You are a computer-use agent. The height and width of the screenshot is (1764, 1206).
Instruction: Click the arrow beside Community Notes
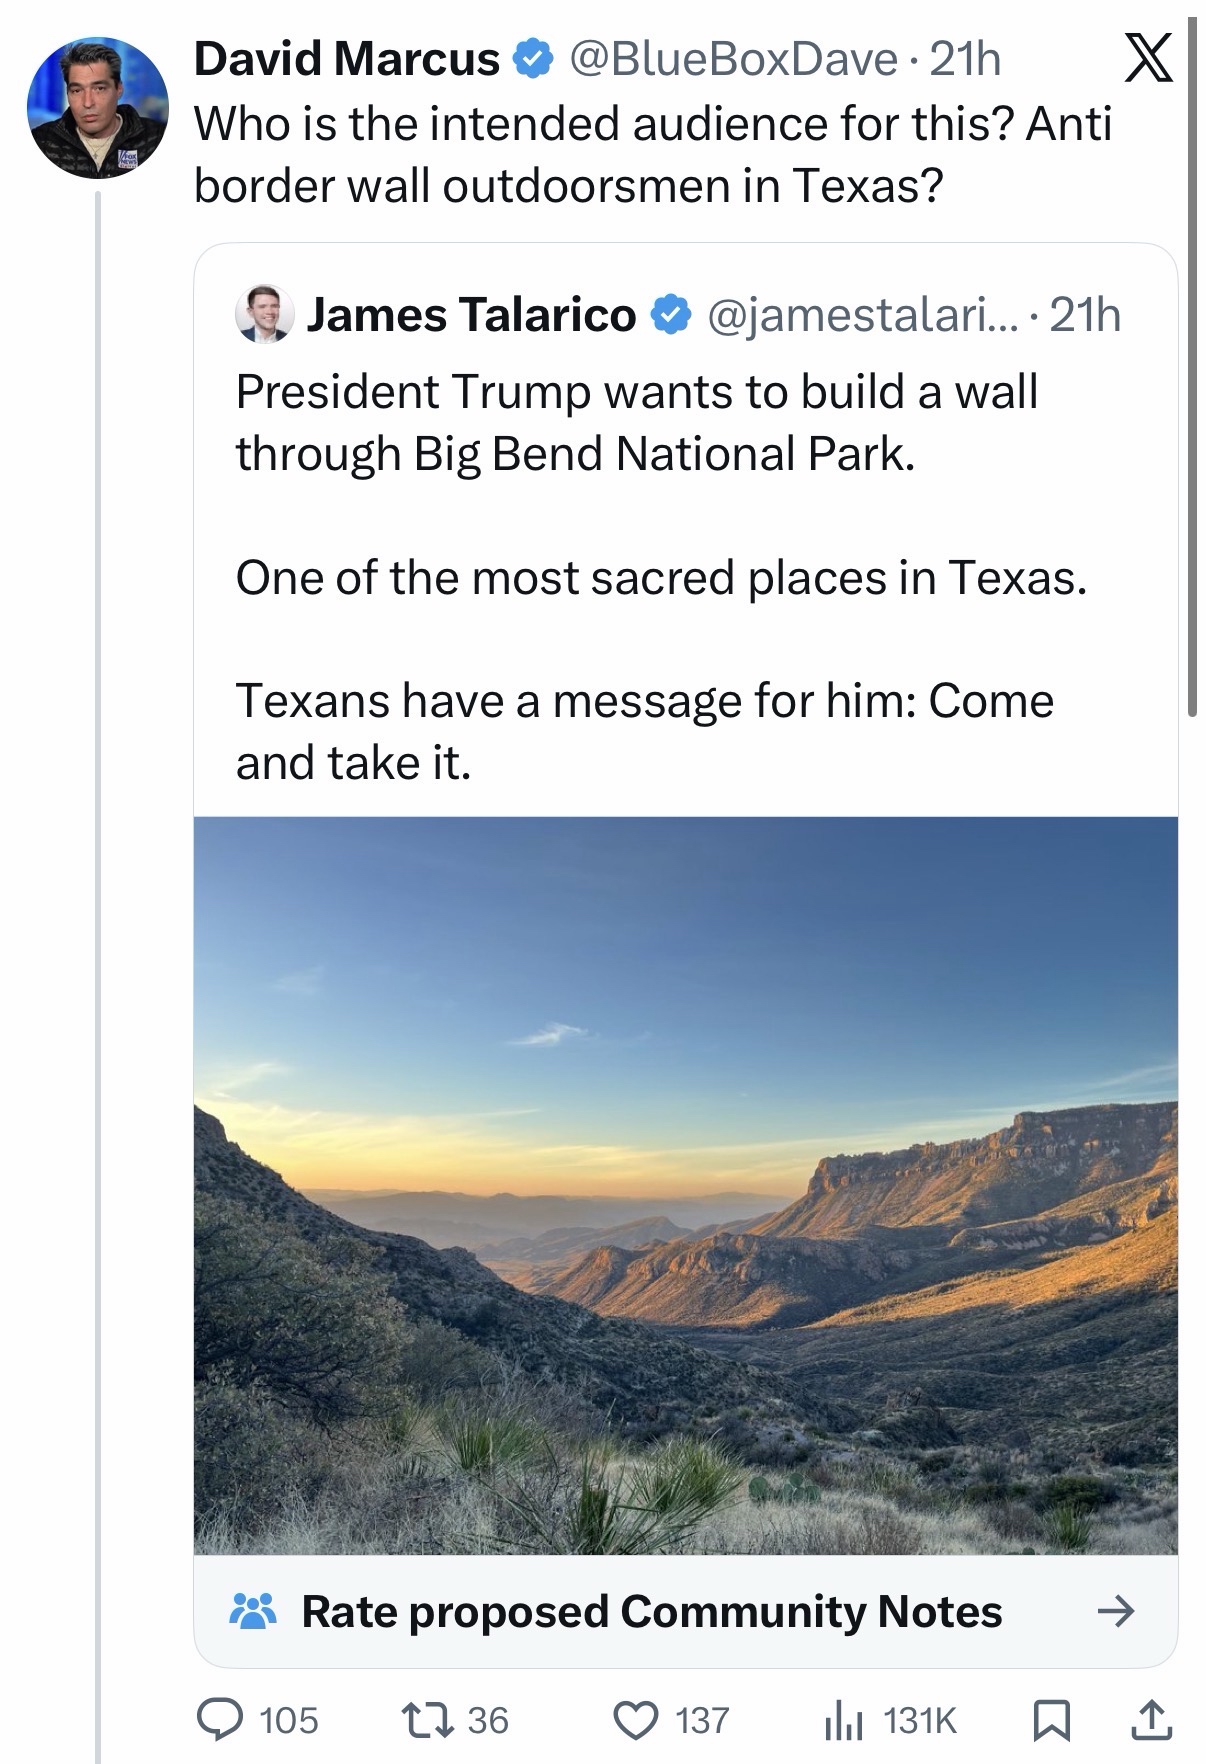(1115, 1611)
